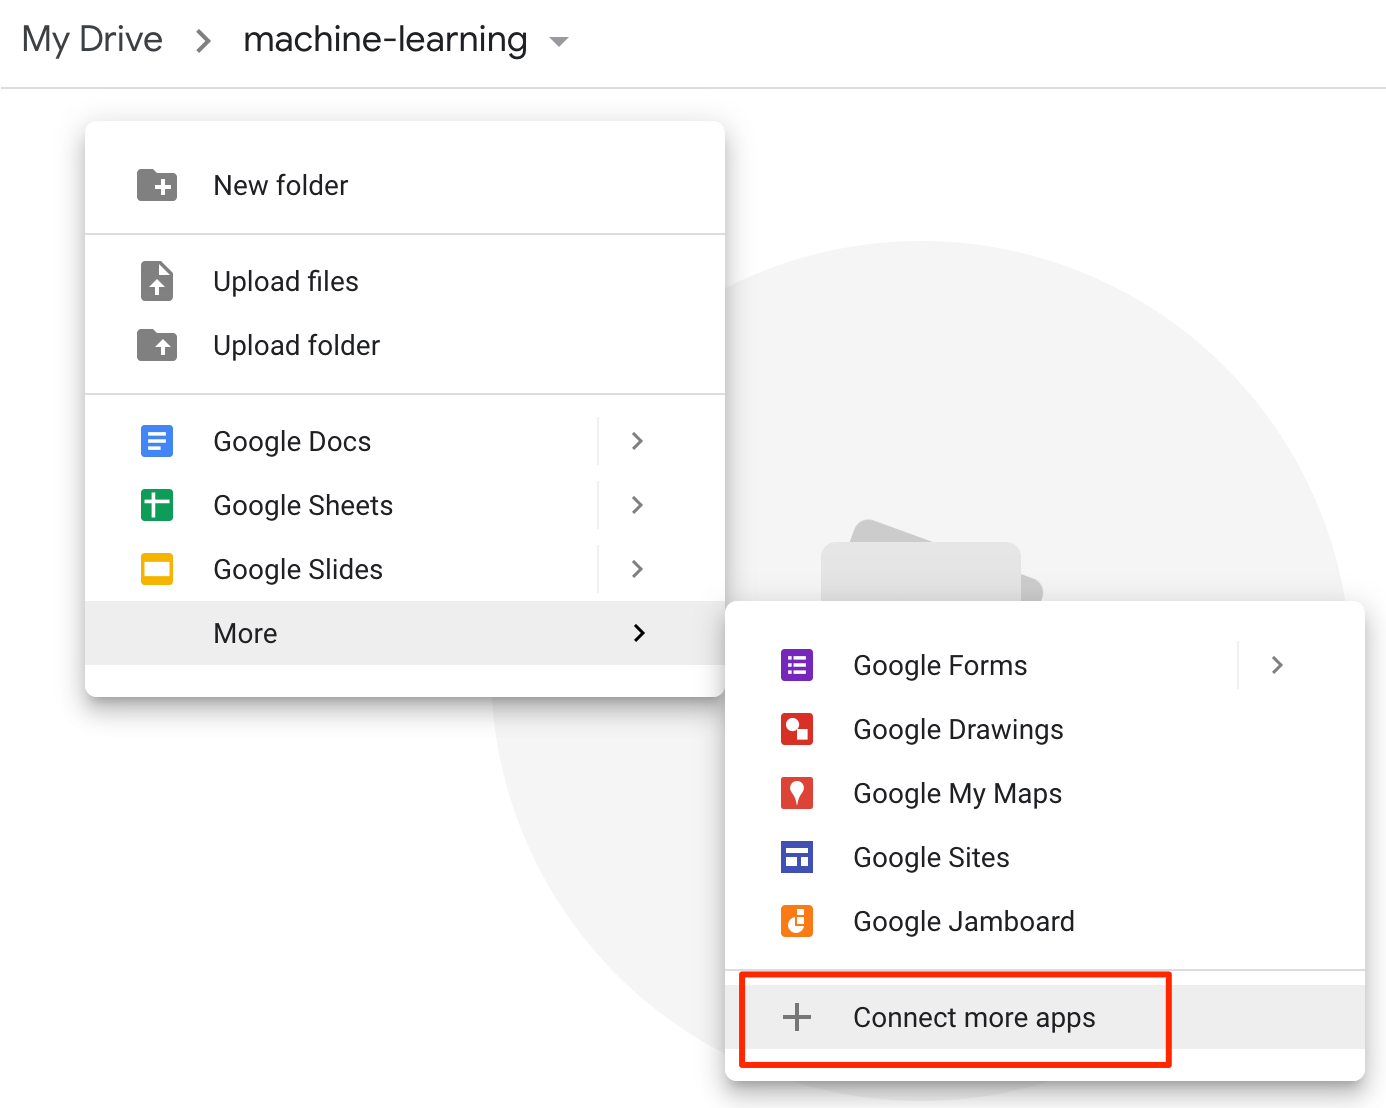Expand the Google Forms submenu arrow

[x=1277, y=665]
